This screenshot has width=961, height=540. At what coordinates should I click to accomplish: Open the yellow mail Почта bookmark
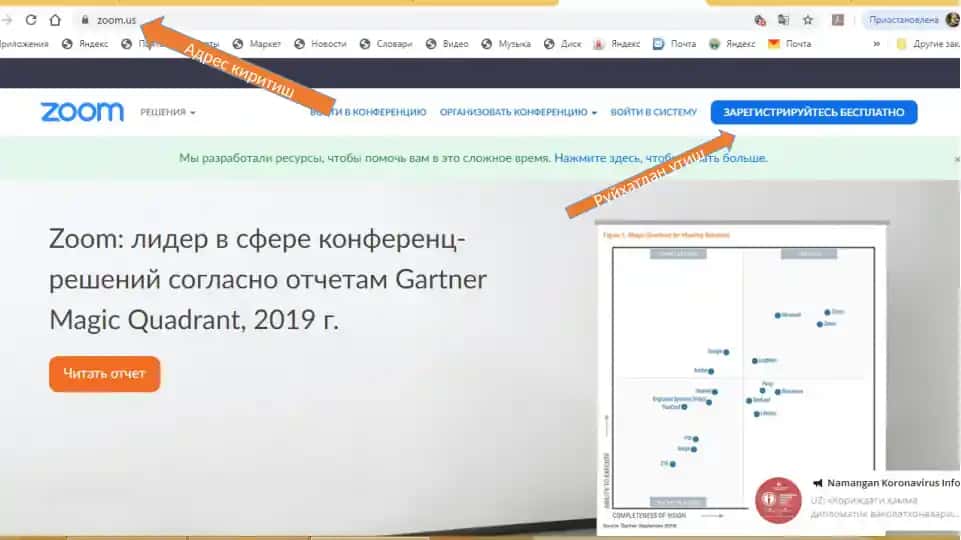790,44
